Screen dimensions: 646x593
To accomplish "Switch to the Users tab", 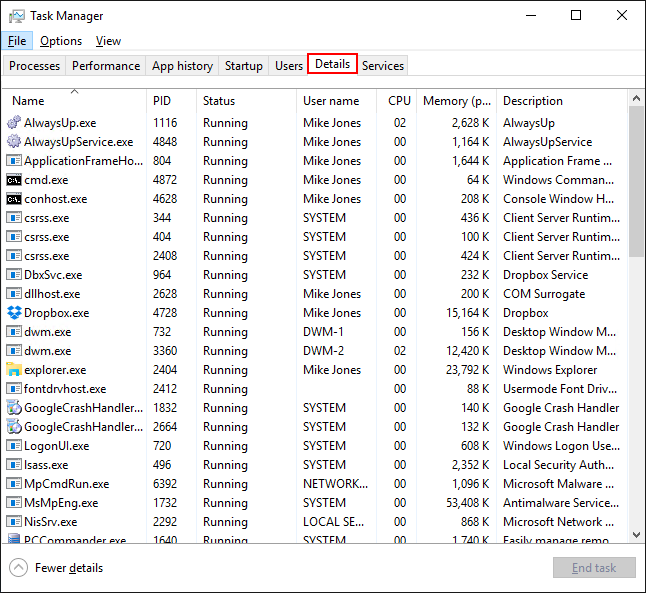I will click(x=289, y=66).
